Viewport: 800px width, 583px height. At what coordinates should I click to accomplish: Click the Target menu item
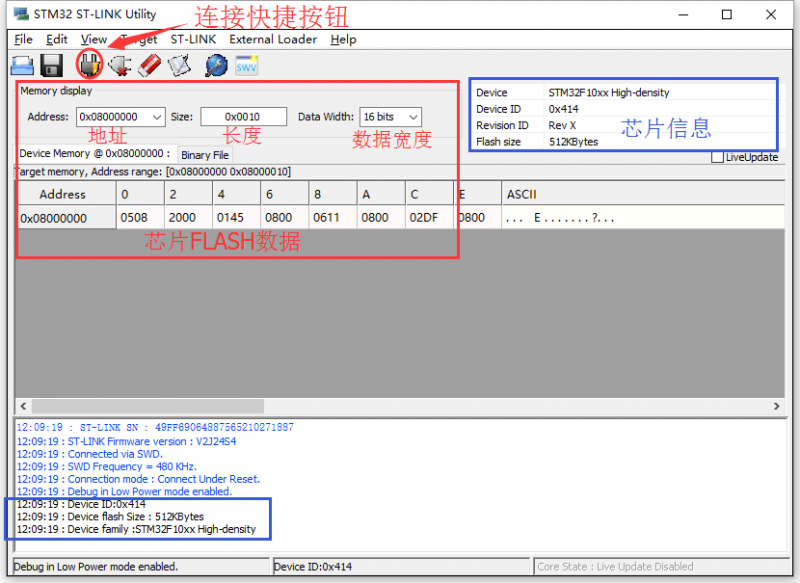click(139, 39)
